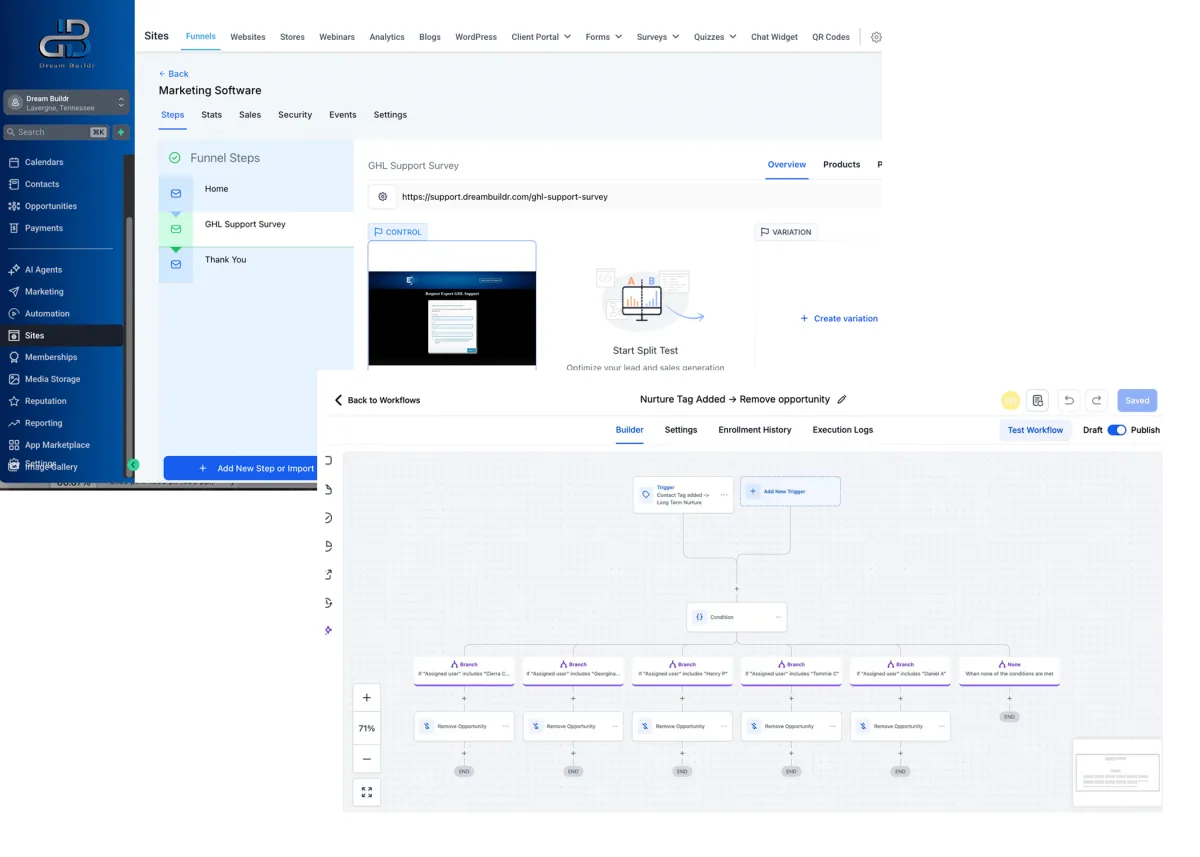Zoom out on workflow canvas
The width and height of the screenshot is (1200, 857).
(367, 759)
